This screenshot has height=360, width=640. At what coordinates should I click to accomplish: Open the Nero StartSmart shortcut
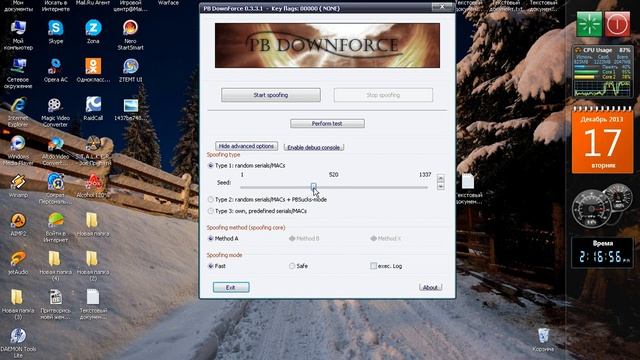coord(130,35)
